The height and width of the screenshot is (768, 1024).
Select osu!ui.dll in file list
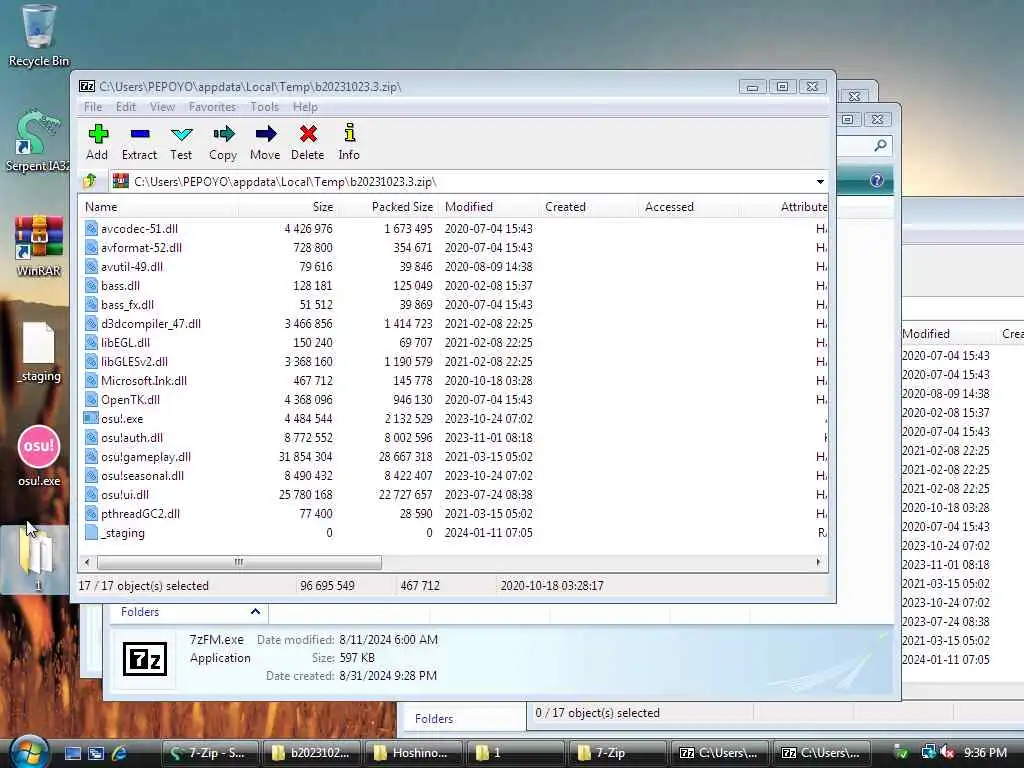(124, 494)
